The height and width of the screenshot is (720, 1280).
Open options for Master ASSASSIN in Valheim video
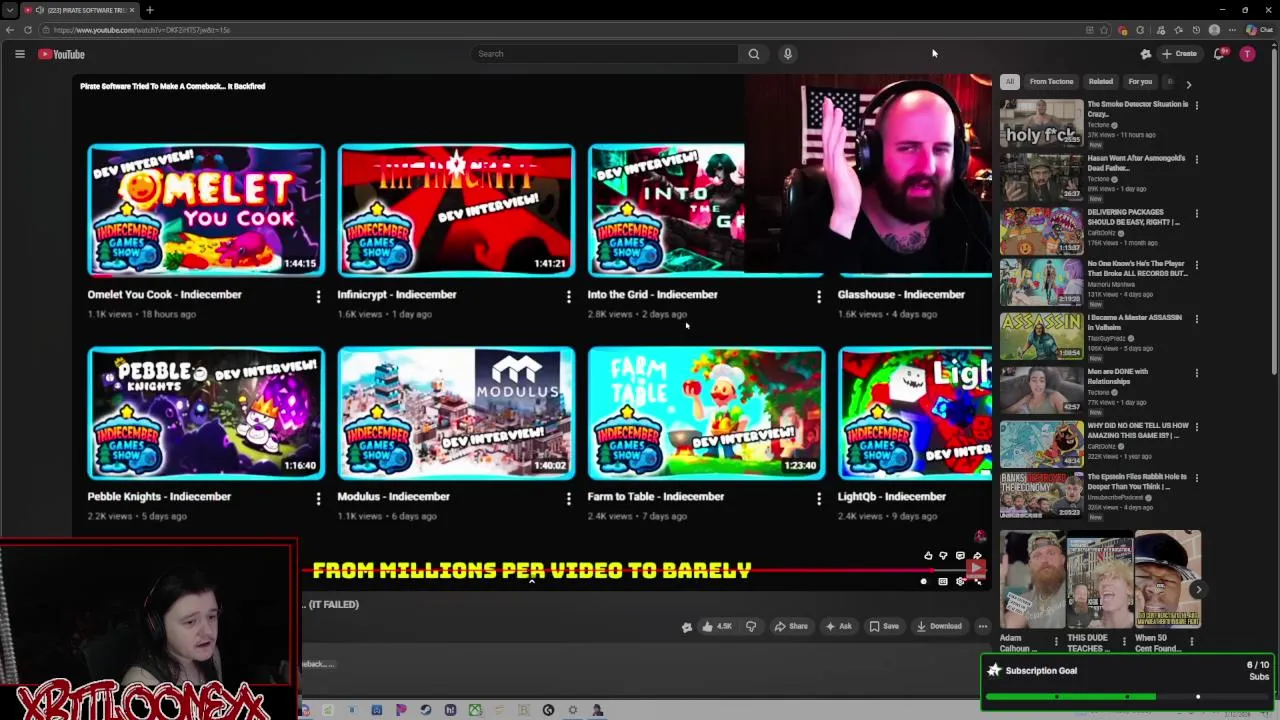point(1196,319)
